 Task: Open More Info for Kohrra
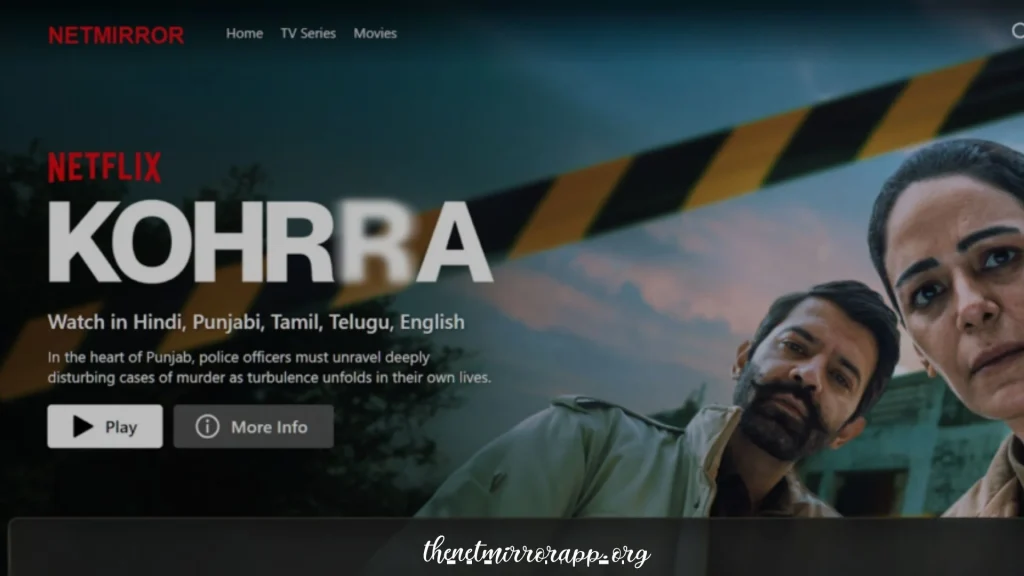coord(253,426)
